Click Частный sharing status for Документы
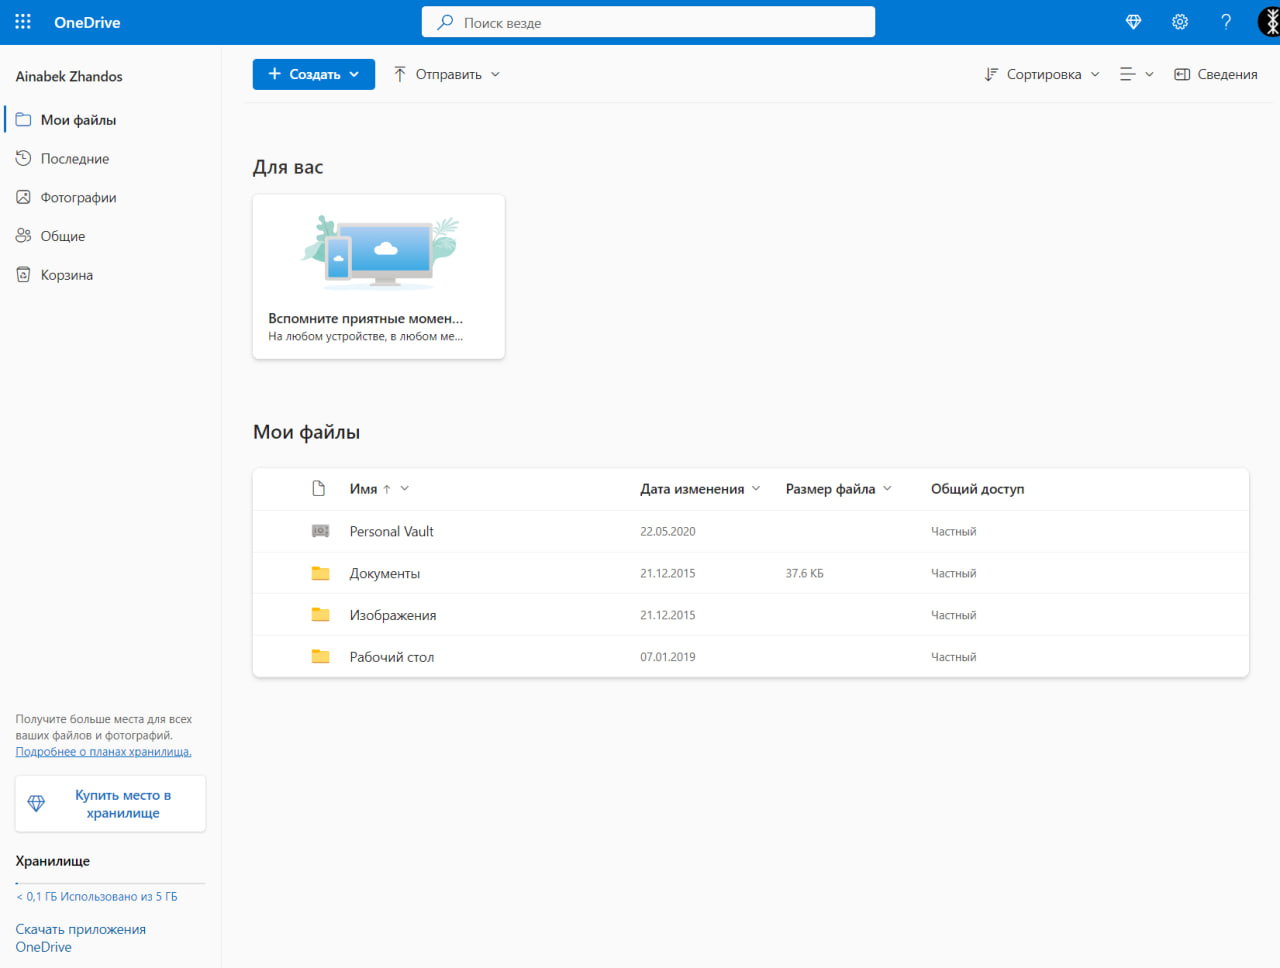This screenshot has height=968, width=1280. click(953, 573)
